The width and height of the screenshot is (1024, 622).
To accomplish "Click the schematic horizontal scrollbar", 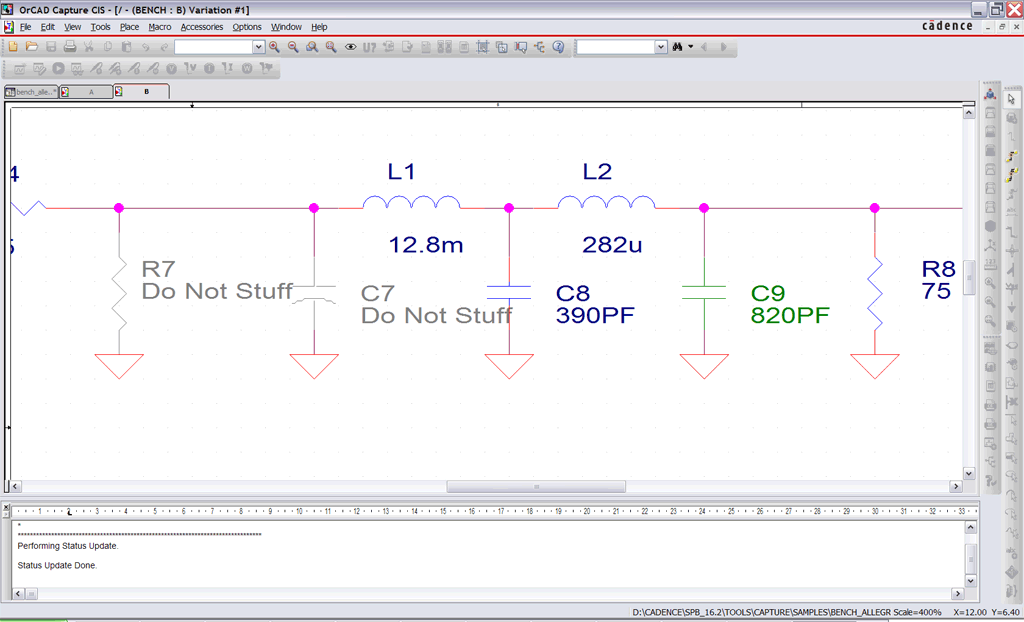I will [537, 485].
